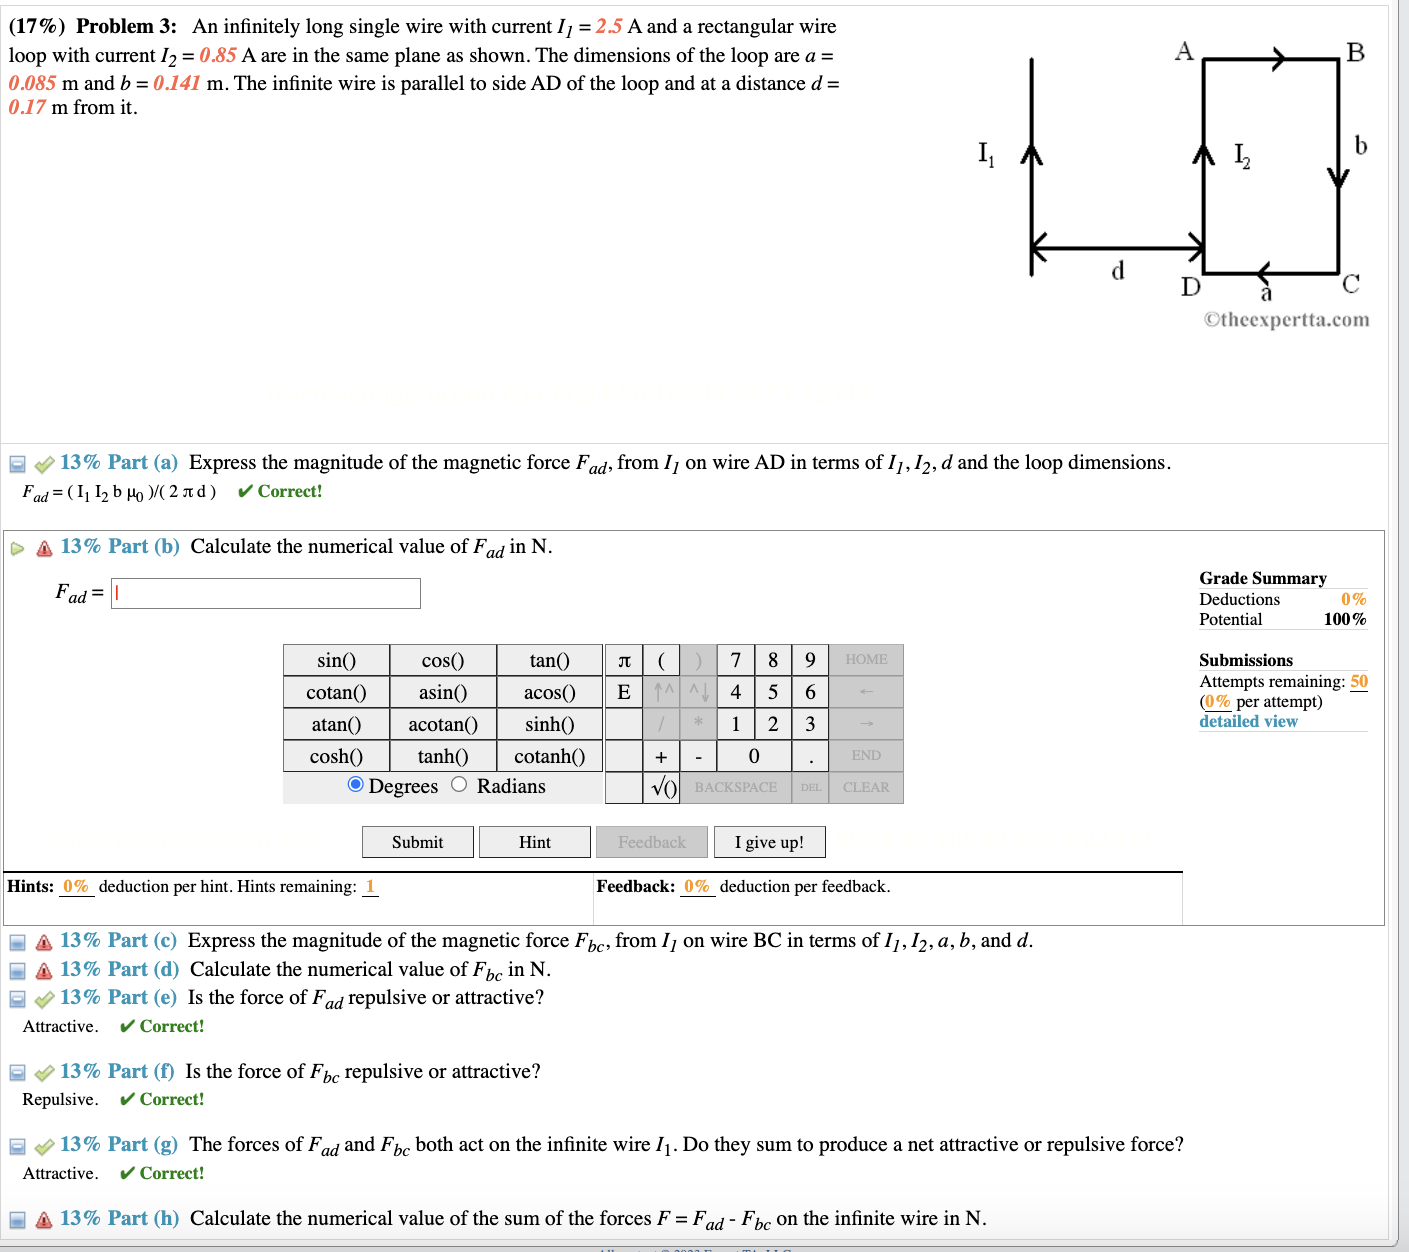Collapse the Part (g) section

(x=17, y=1144)
